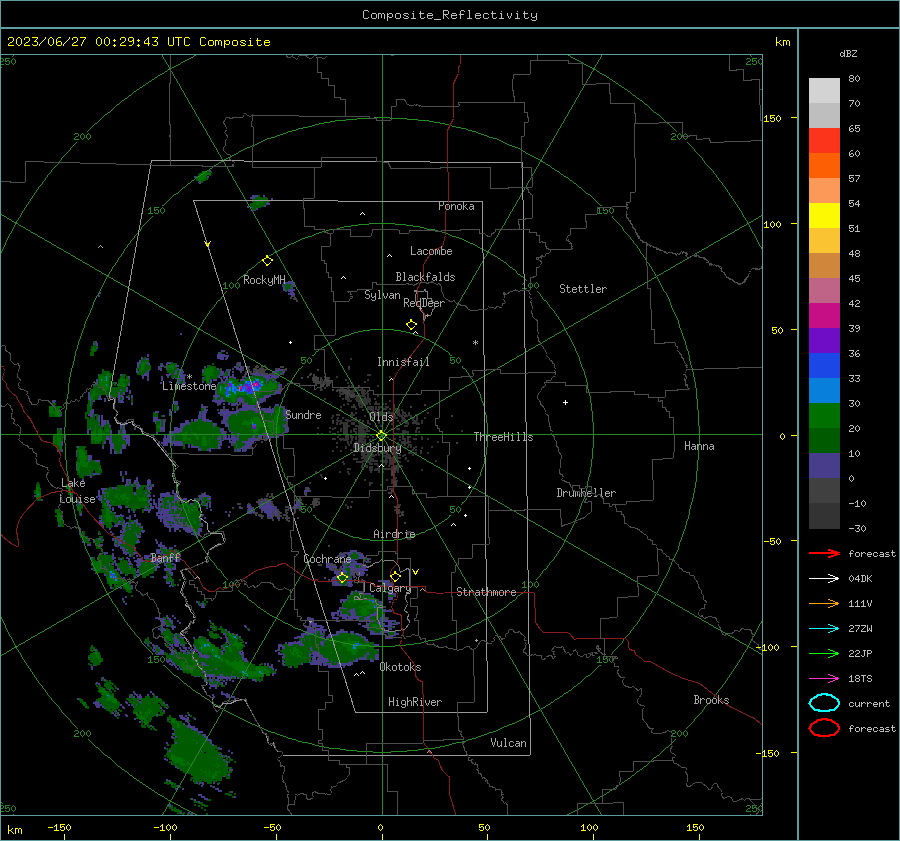This screenshot has width=900, height=841.
Task: Select the Strathmore label
Action: tap(486, 592)
